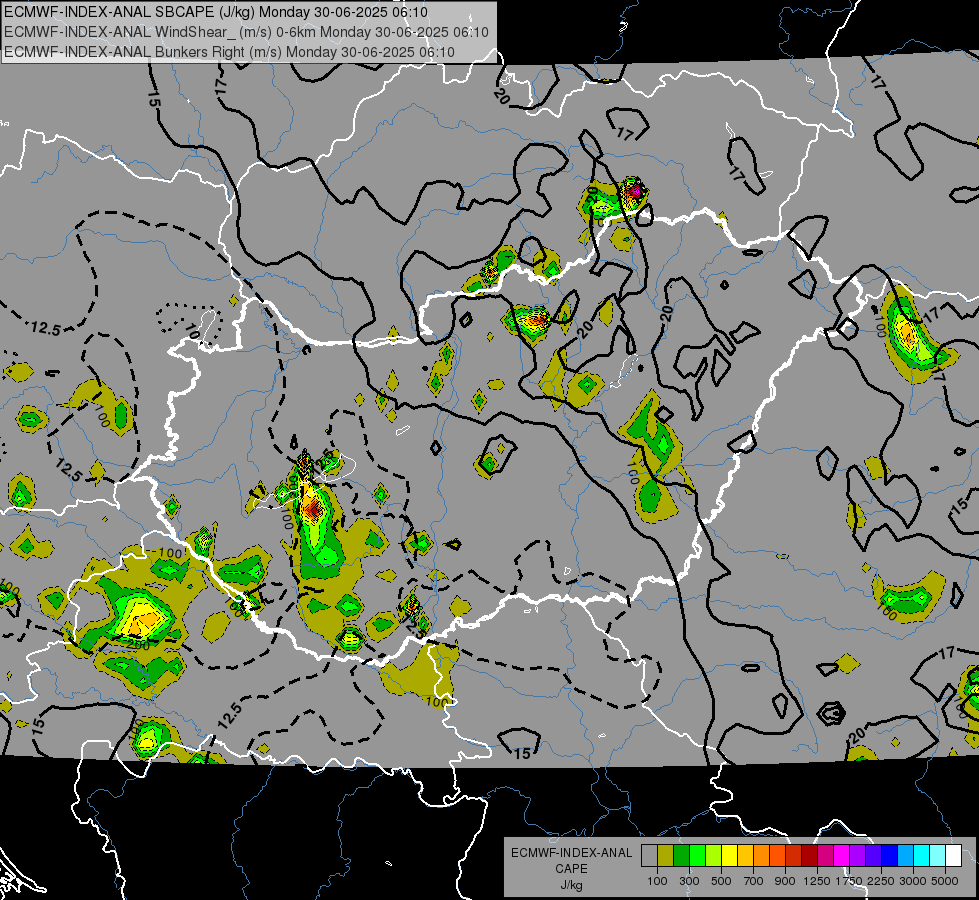Screen dimensions: 979x900
Task: Click the legend value 900
Action: tap(785, 881)
